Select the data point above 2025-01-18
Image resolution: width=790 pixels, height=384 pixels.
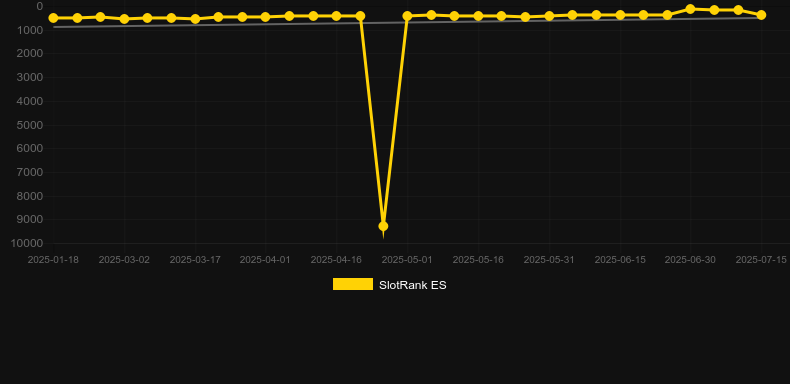[53, 18]
